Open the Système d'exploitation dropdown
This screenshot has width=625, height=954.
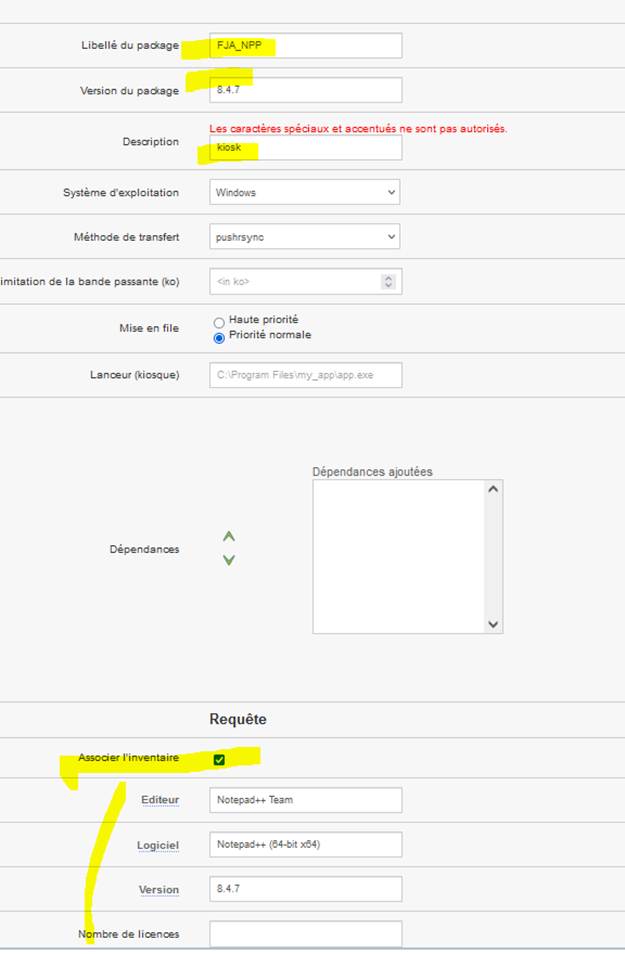(x=305, y=192)
